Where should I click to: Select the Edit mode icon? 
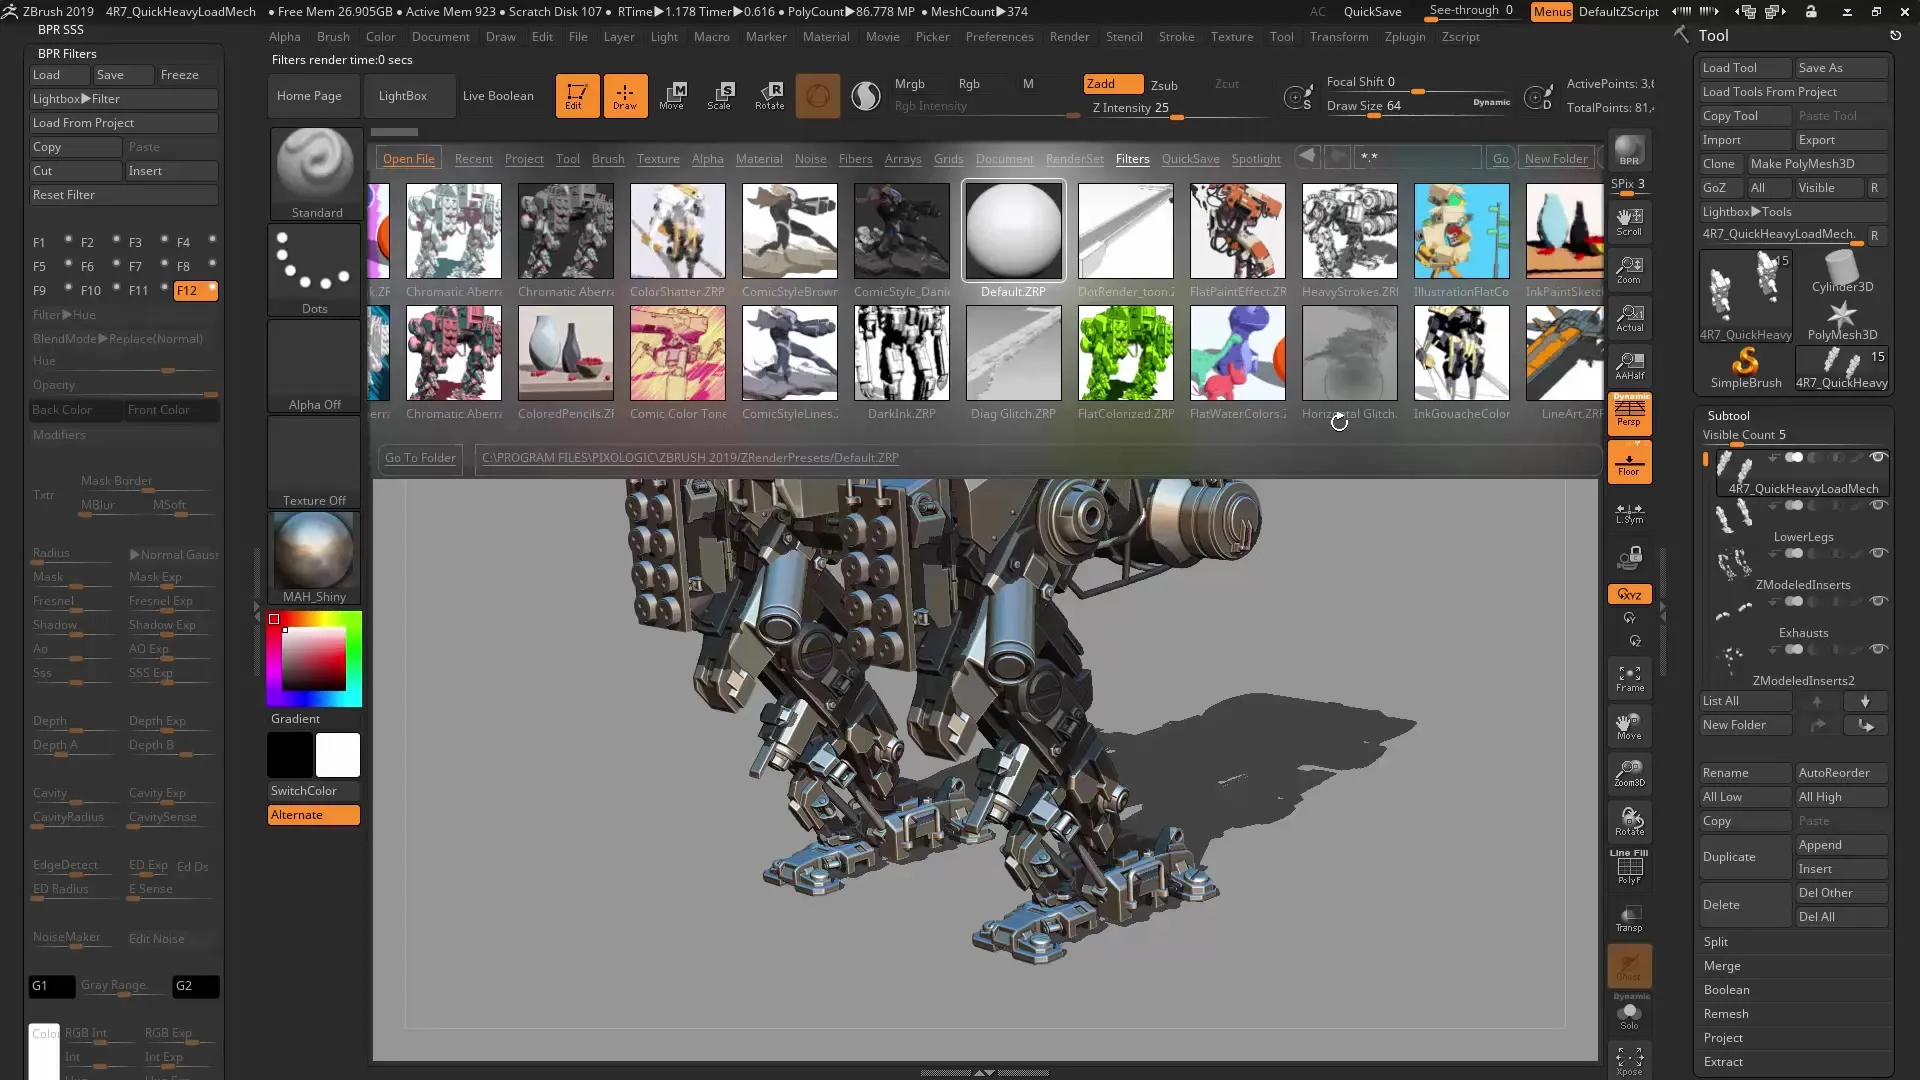(x=577, y=96)
